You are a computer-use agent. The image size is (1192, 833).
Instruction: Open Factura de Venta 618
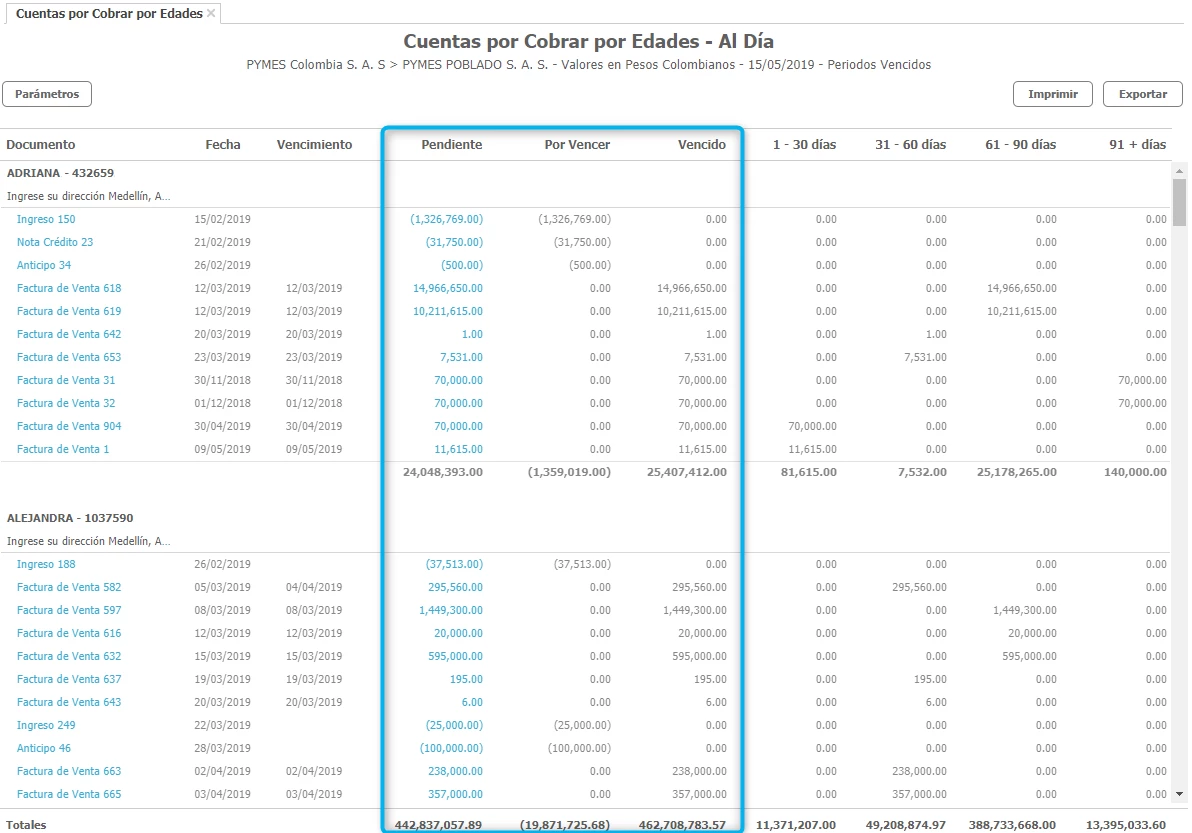click(69, 288)
